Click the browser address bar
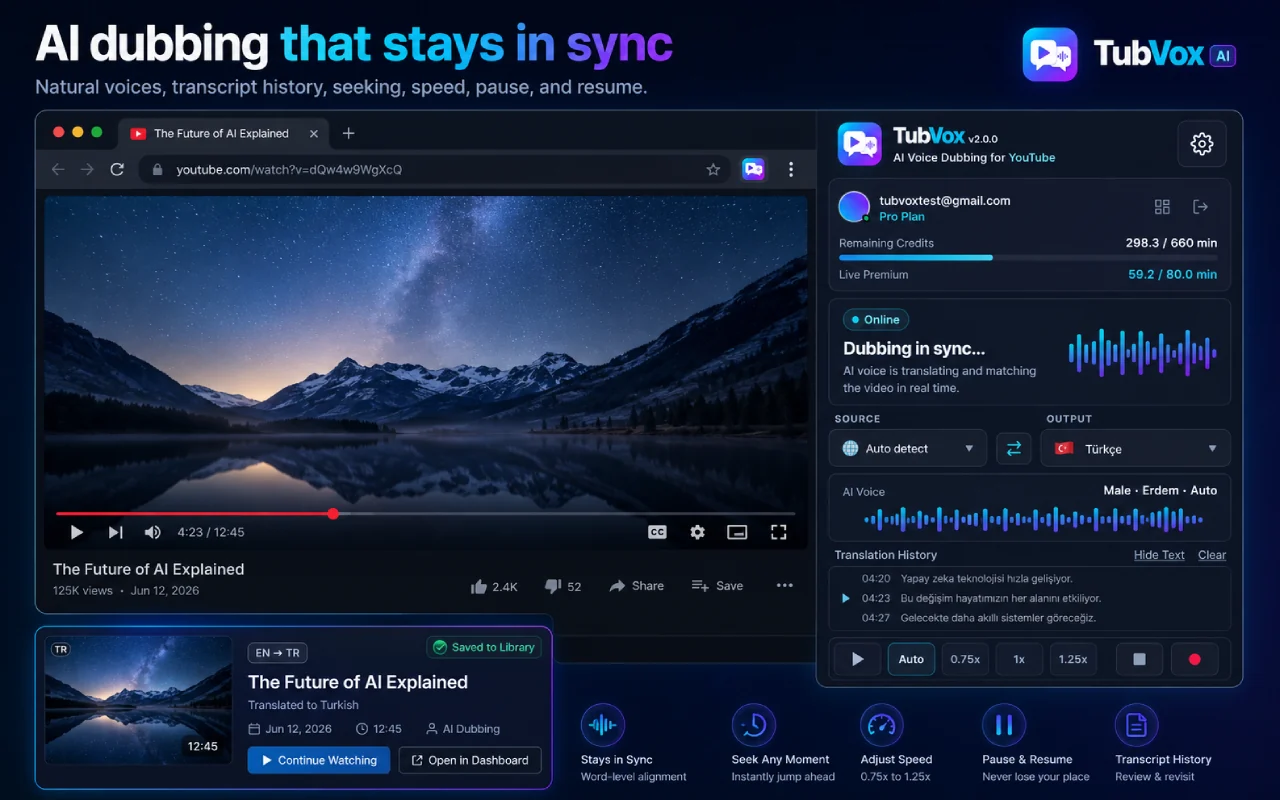This screenshot has height=800, width=1280. [434, 170]
